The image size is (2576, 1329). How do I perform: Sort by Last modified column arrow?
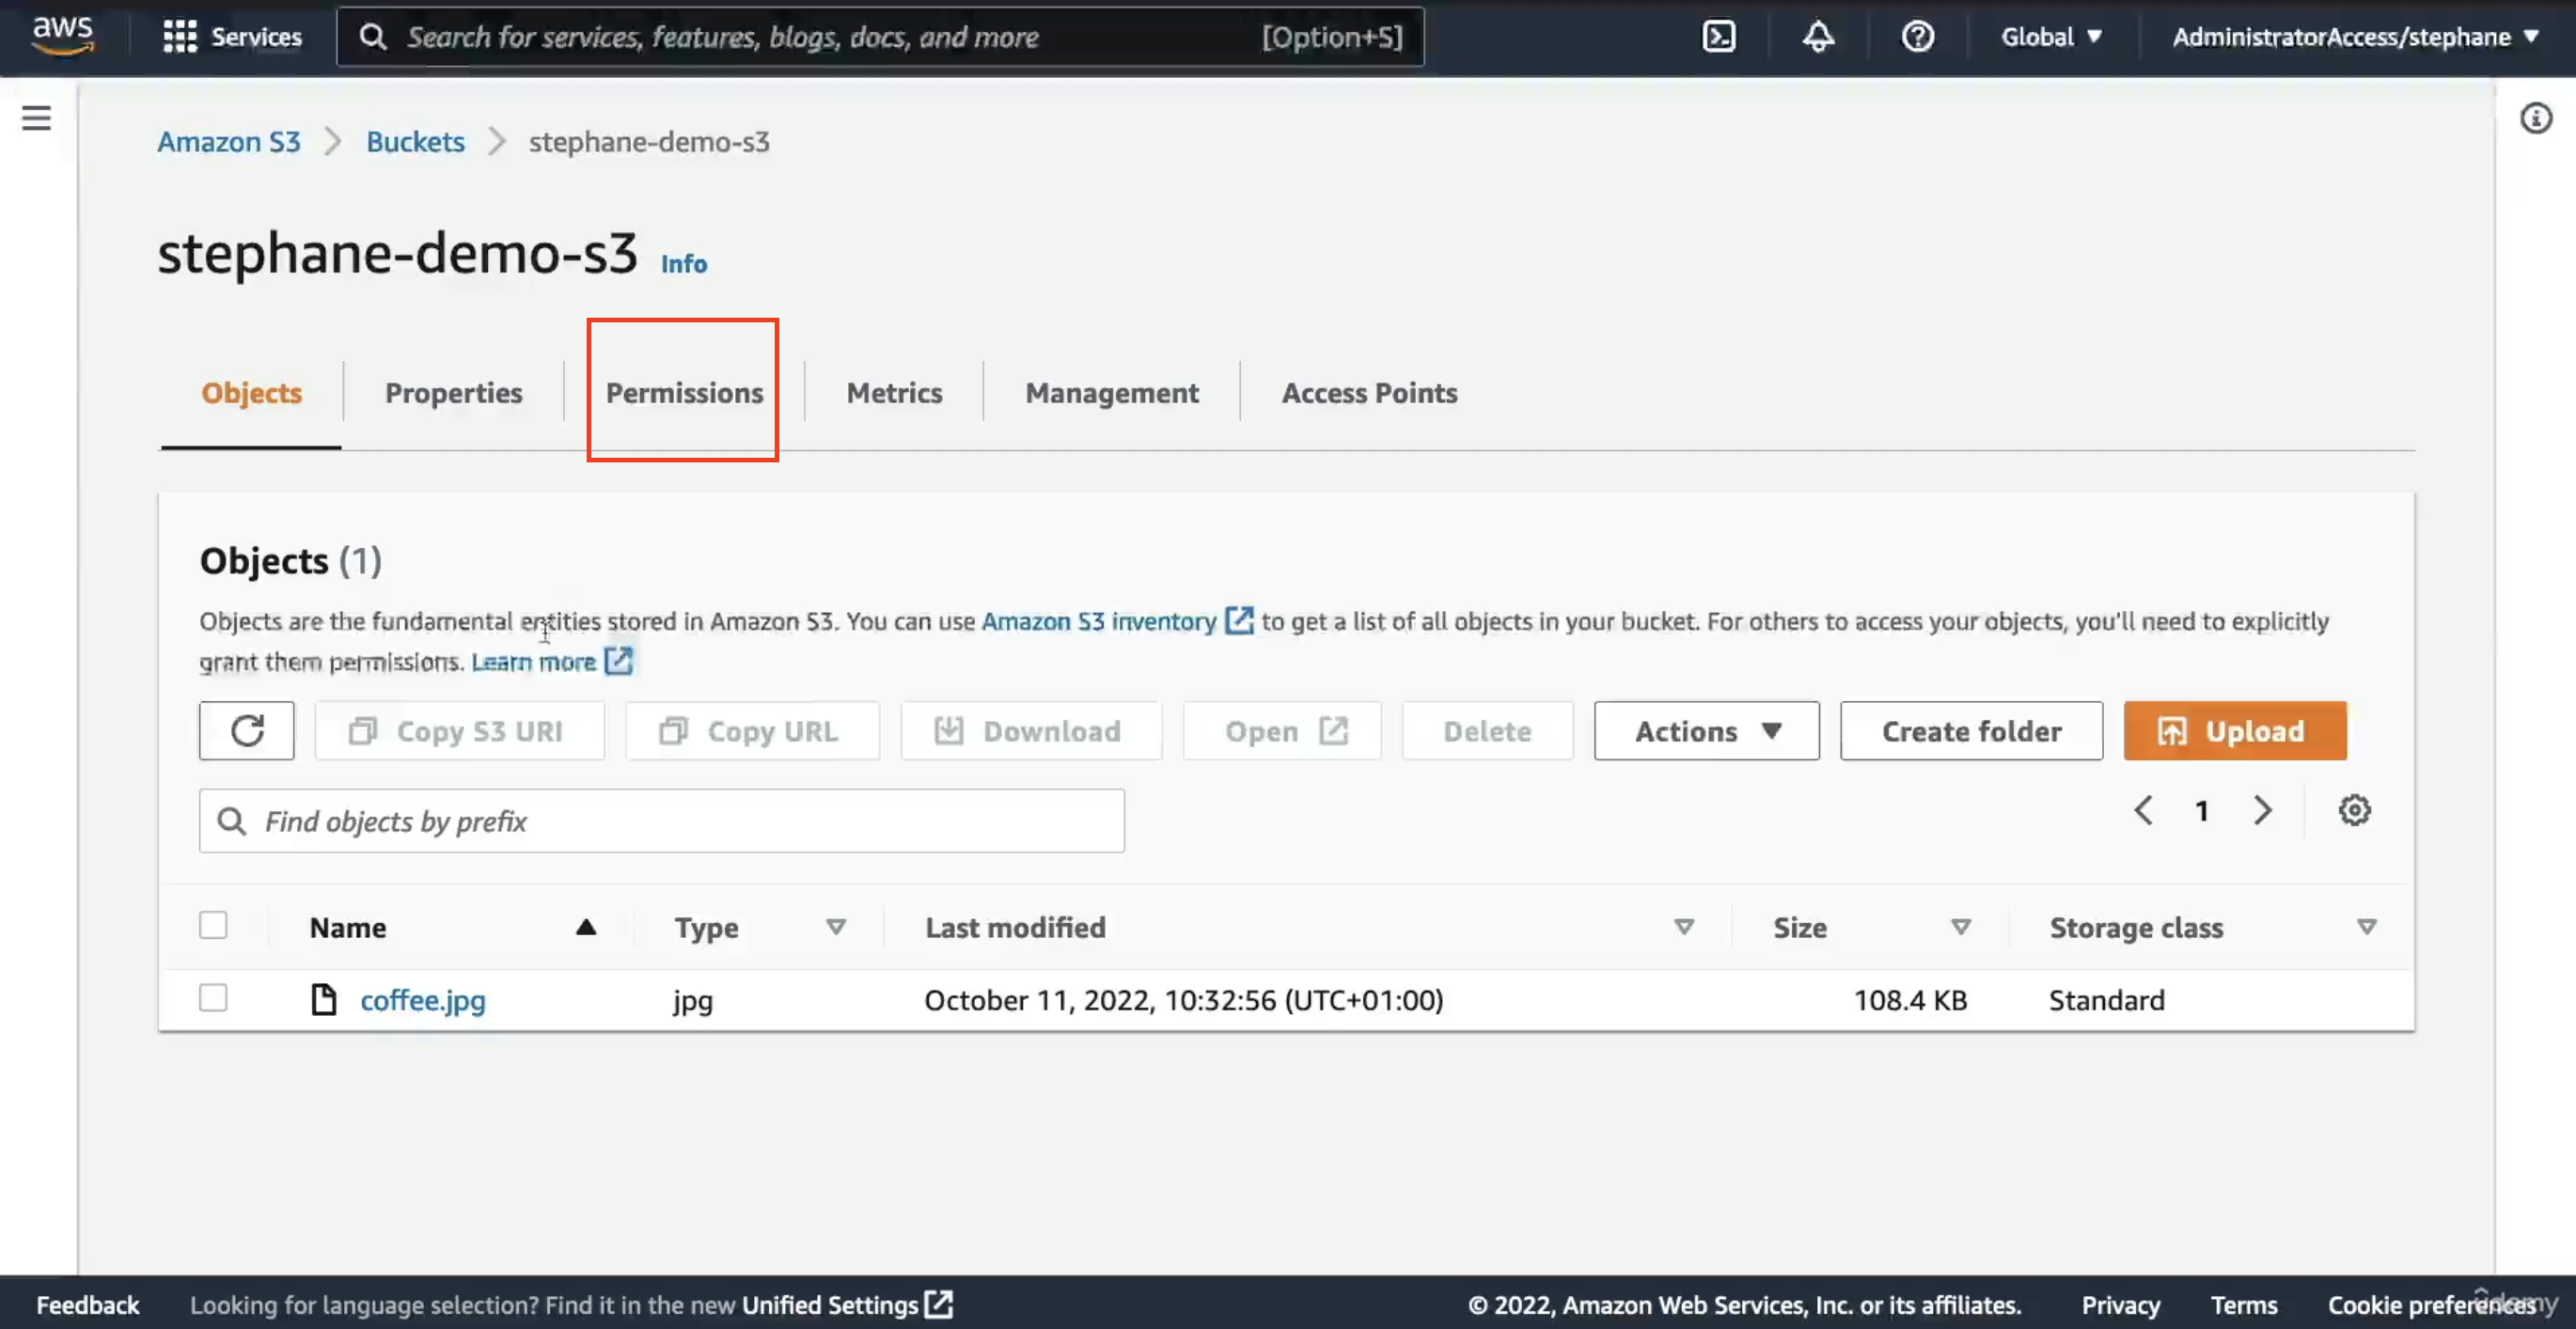(1684, 927)
